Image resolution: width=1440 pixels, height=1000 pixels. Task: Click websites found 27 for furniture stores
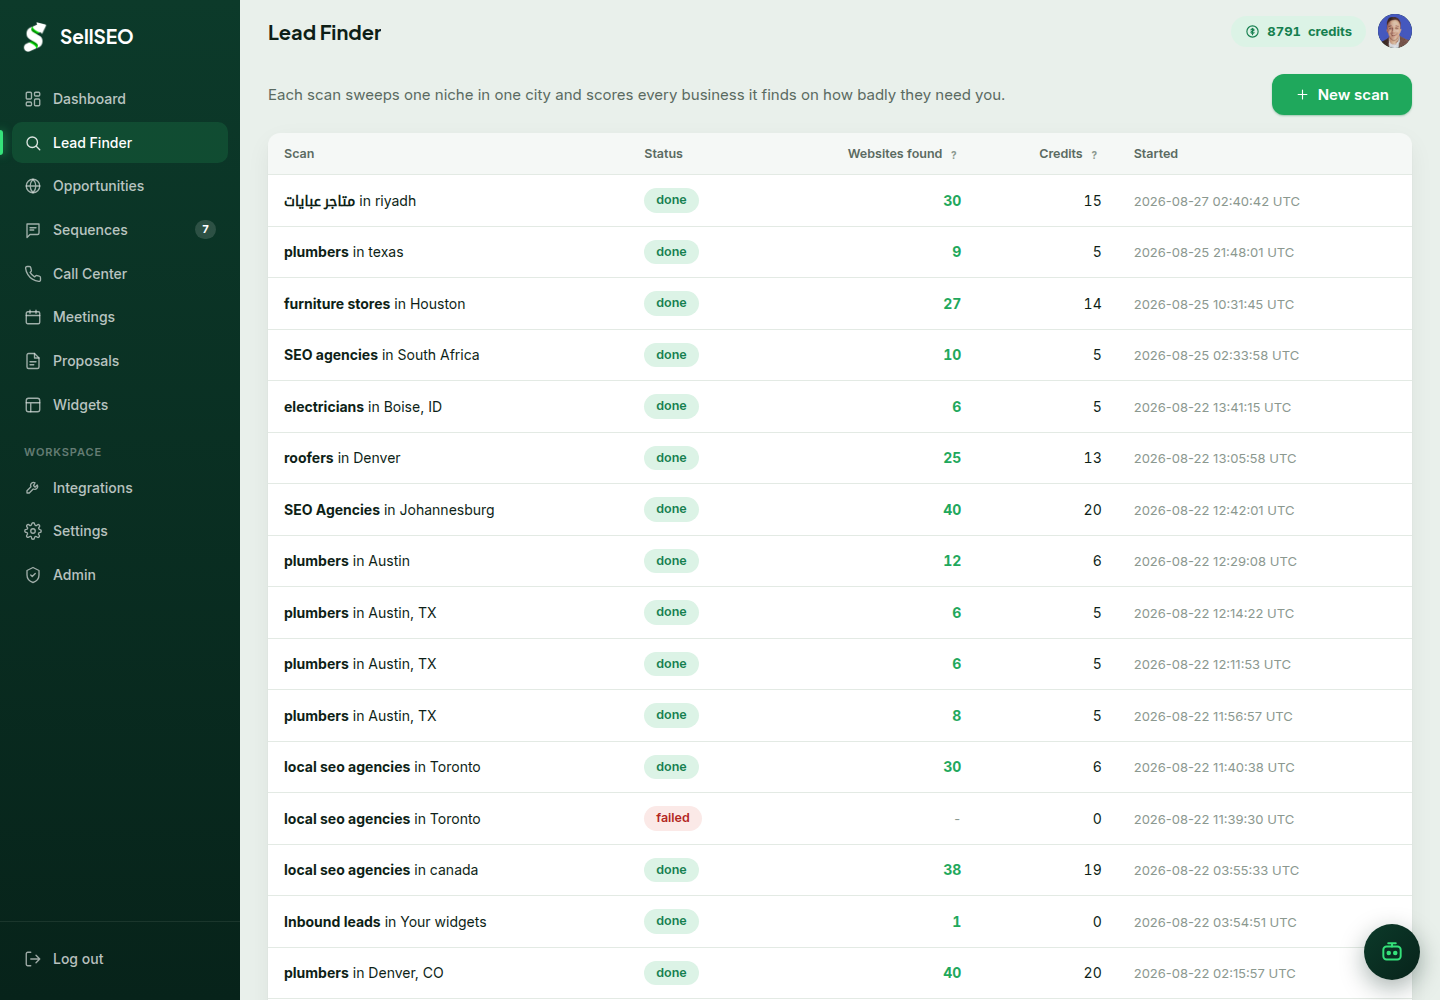pos(952,304)
